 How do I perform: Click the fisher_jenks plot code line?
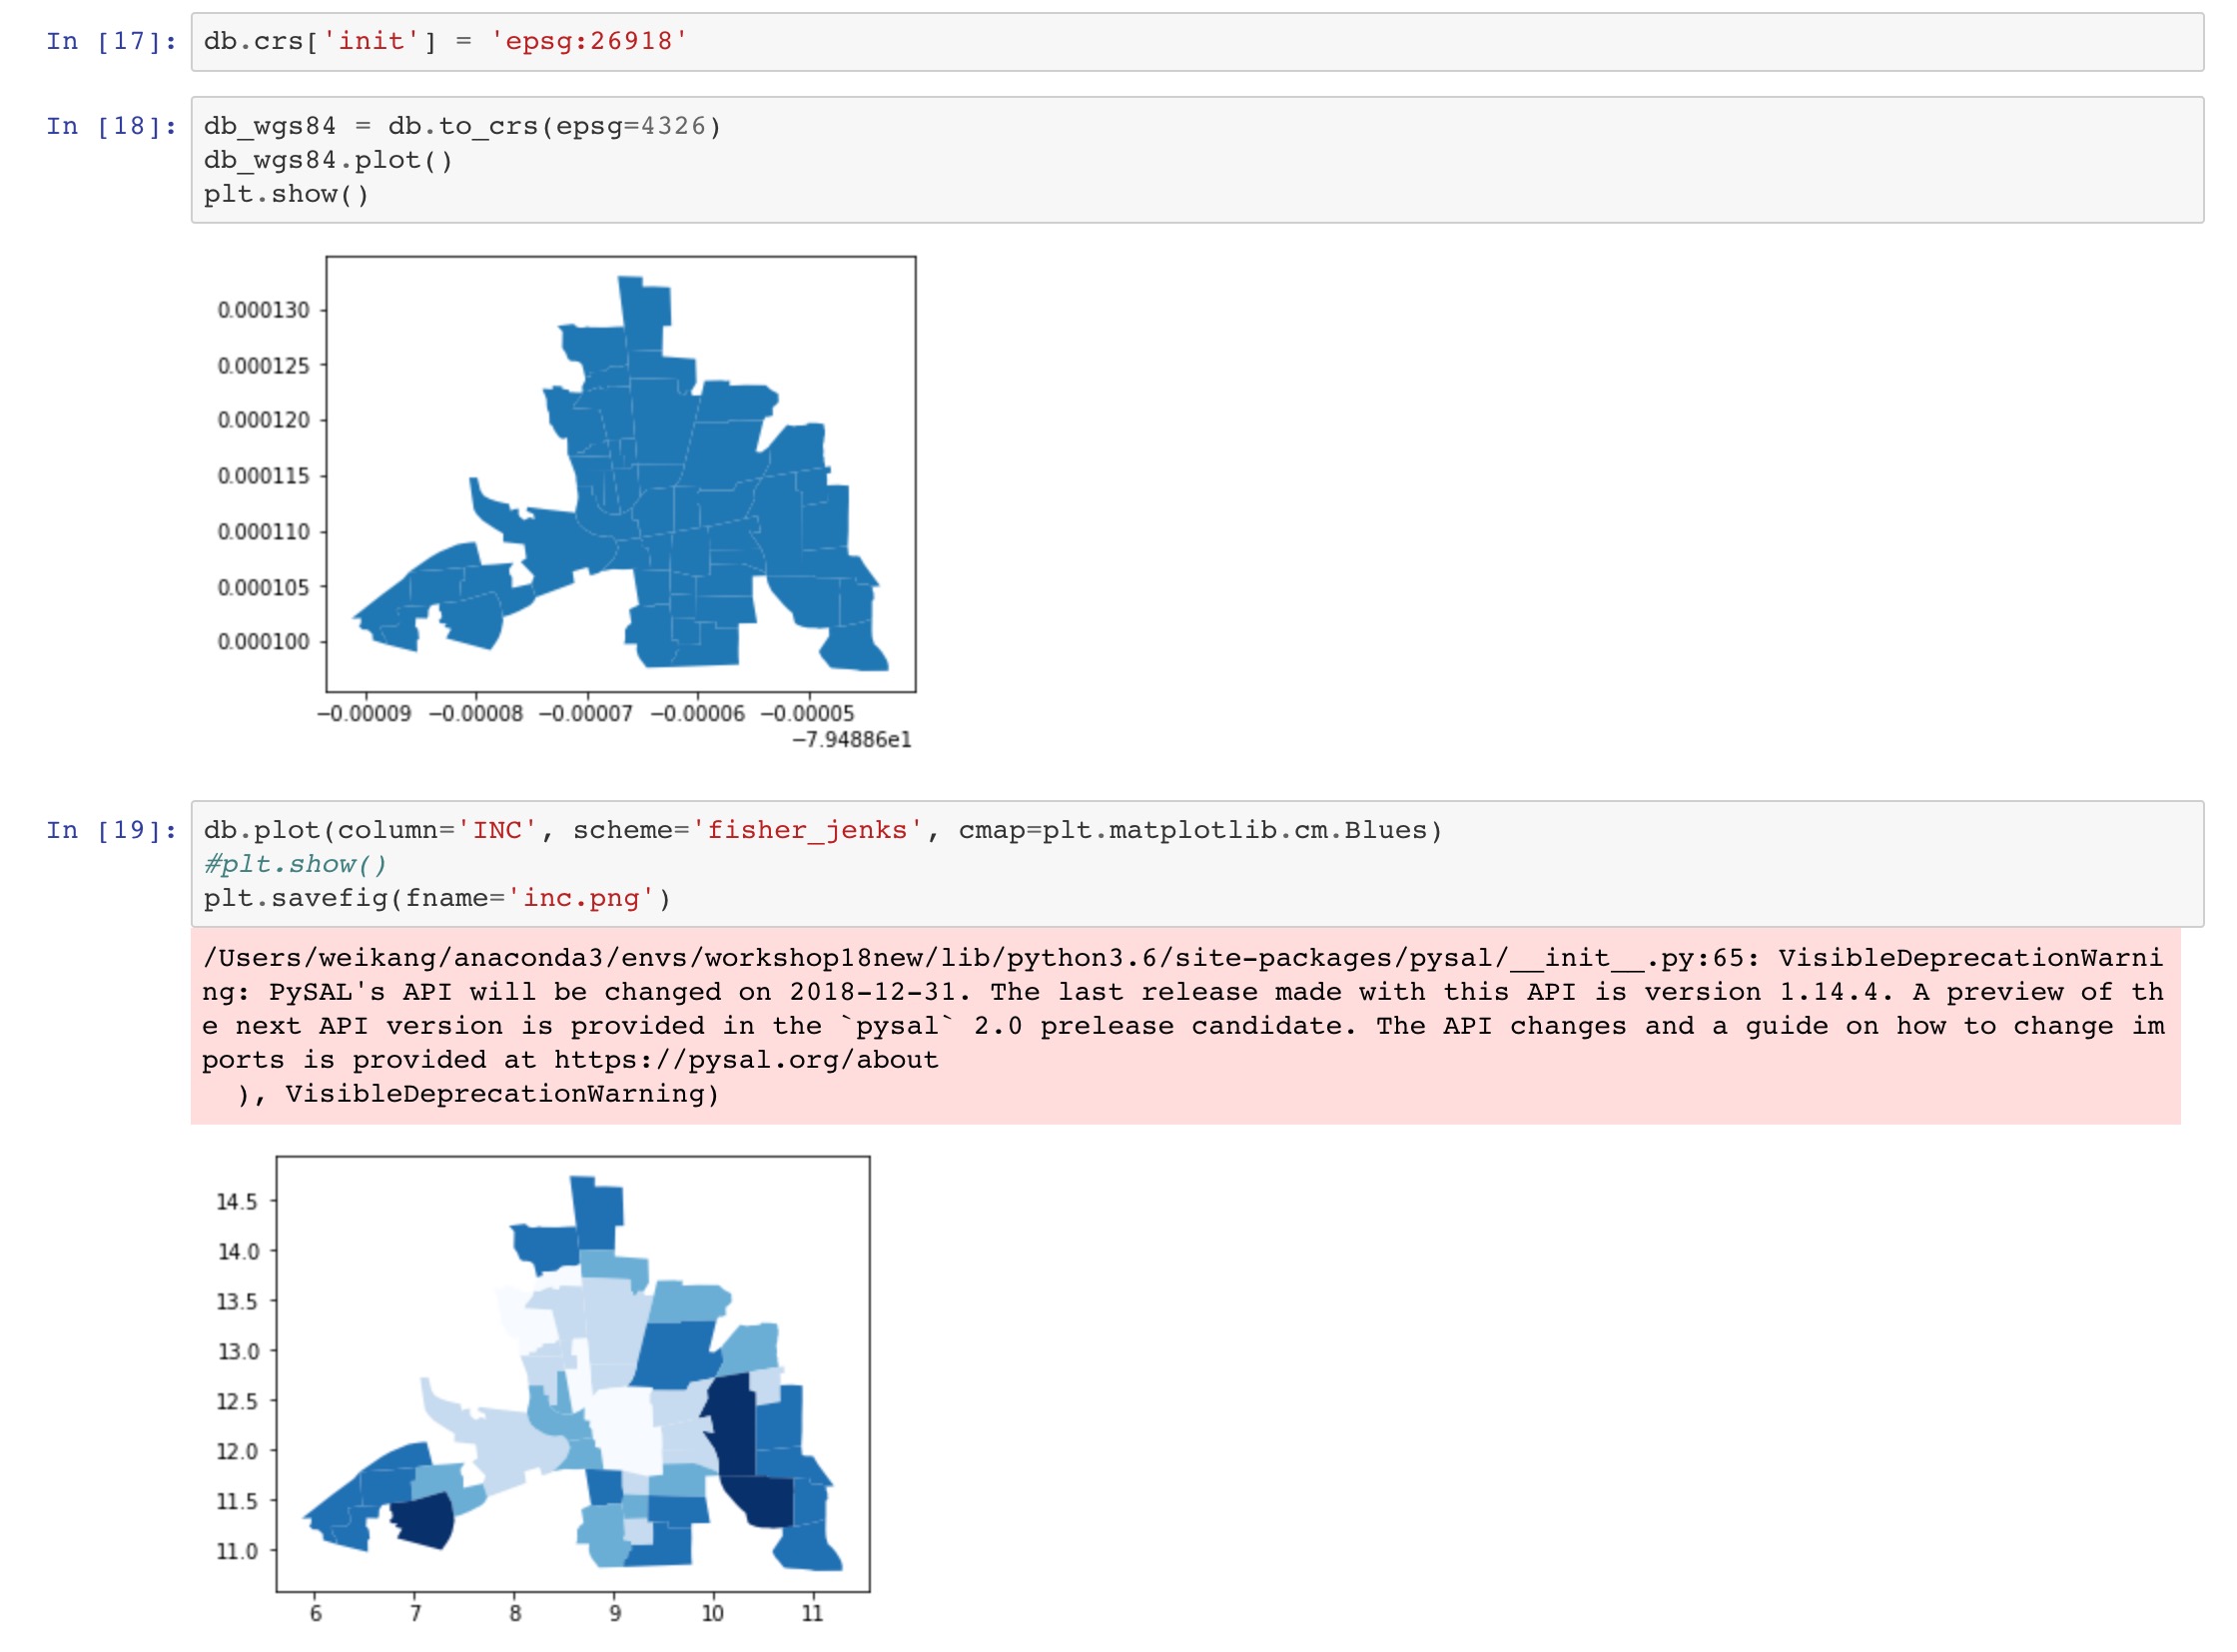tap(822, 831)
